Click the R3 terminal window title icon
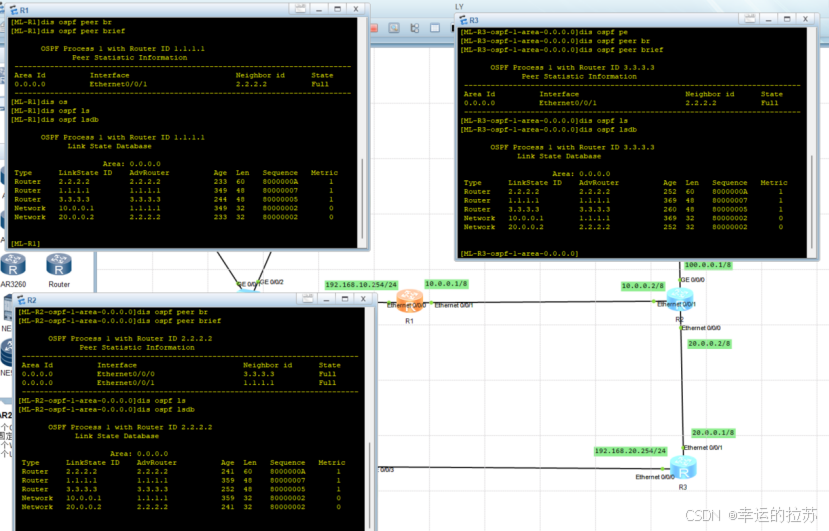Viewport: 829px width, 531px height. tap(463, 20)
